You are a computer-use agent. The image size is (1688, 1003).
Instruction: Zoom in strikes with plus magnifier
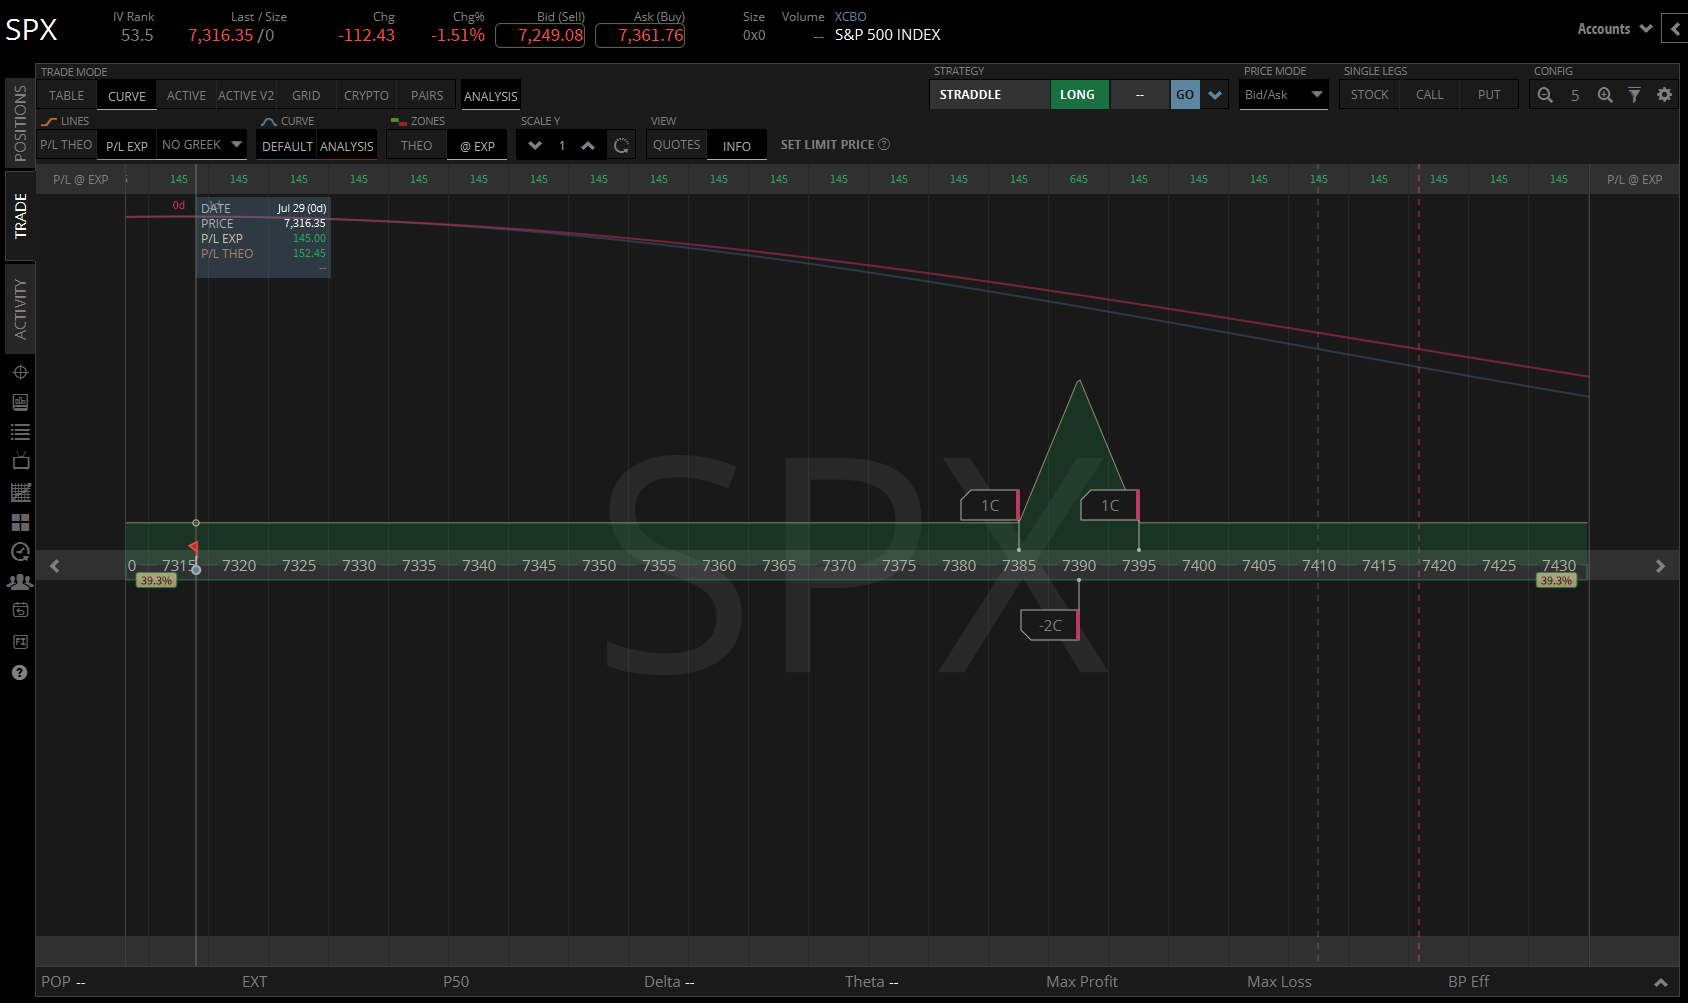(1605, 95)
